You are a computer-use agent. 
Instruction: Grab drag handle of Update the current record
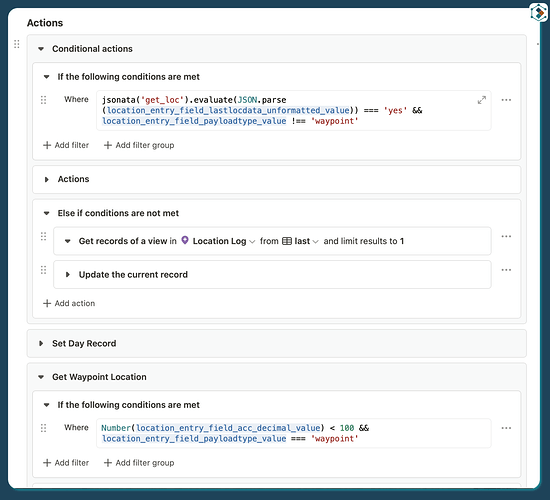tap(43, 270)
